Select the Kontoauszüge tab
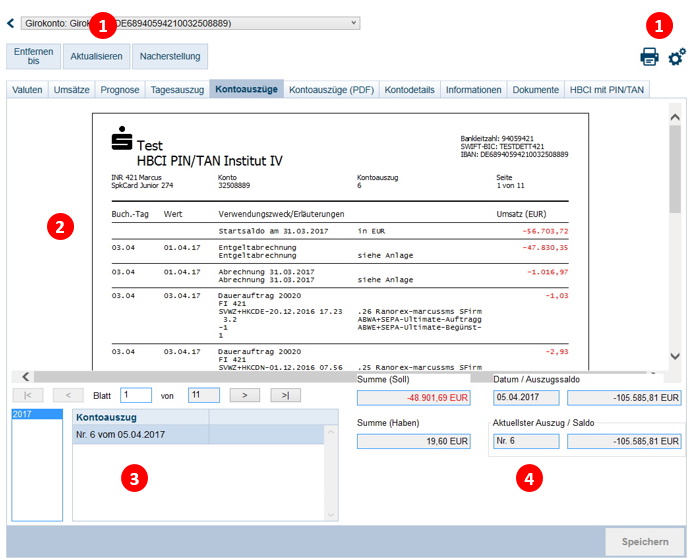This screenshot has width=689, height=560. coord(247,89)
